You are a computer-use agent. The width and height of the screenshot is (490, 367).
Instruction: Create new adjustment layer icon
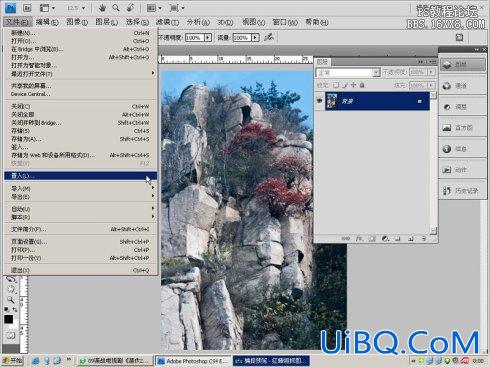[385, 239]
